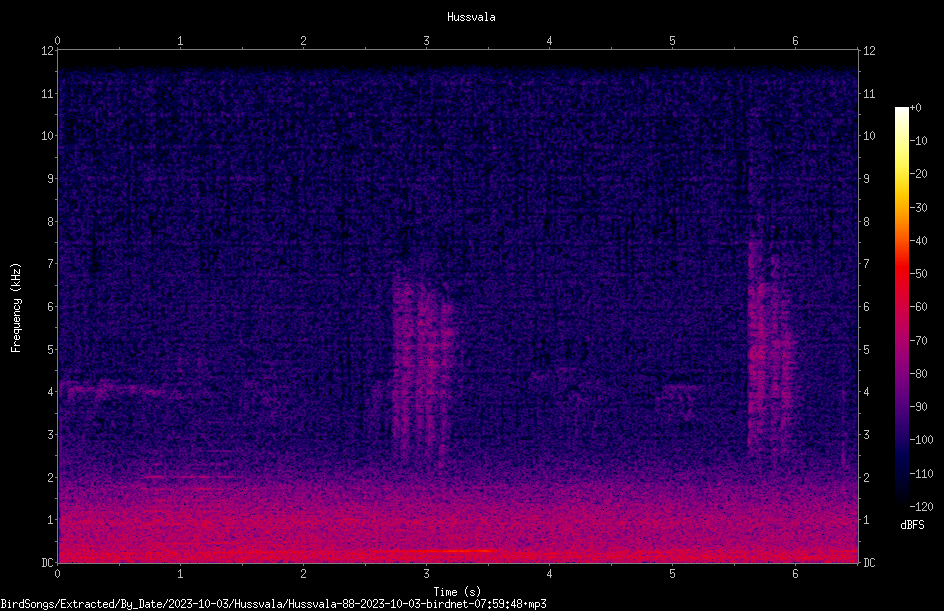Click the 'Hussvala' title text
The image size is (944, 611).
[x=471, y=17]
